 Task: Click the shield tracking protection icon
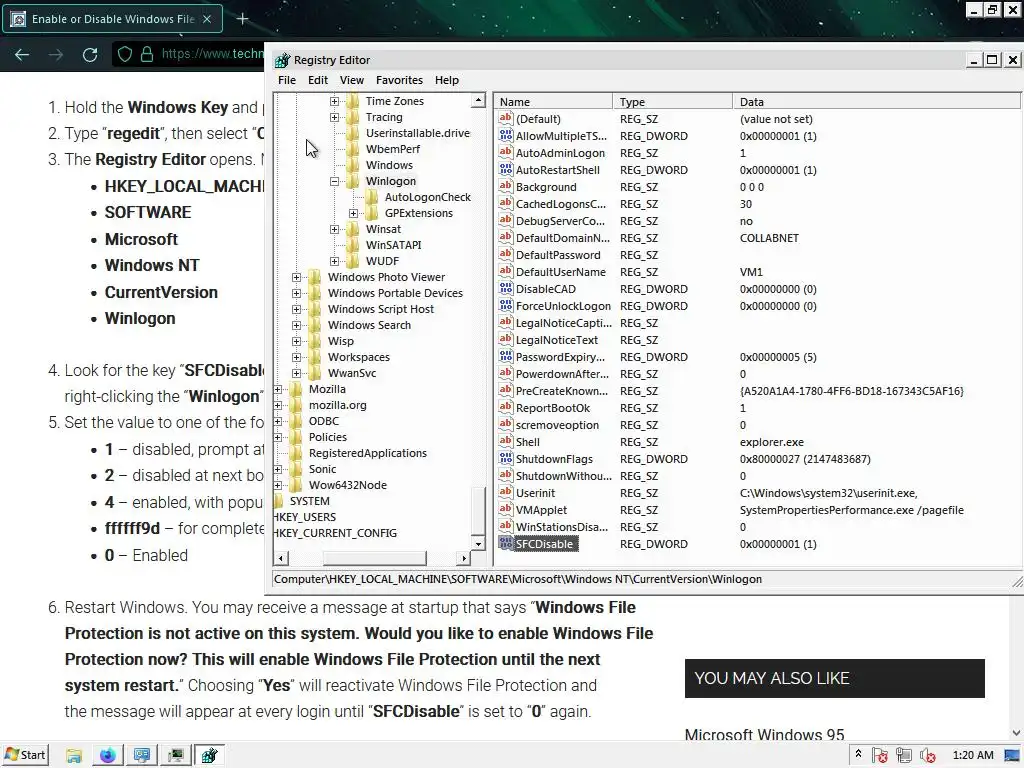click(125, 54)
